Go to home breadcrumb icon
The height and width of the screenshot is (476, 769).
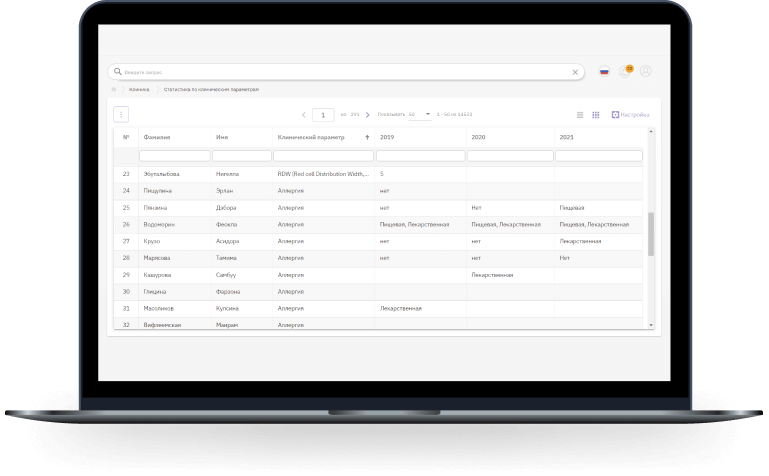click(114, 89)
